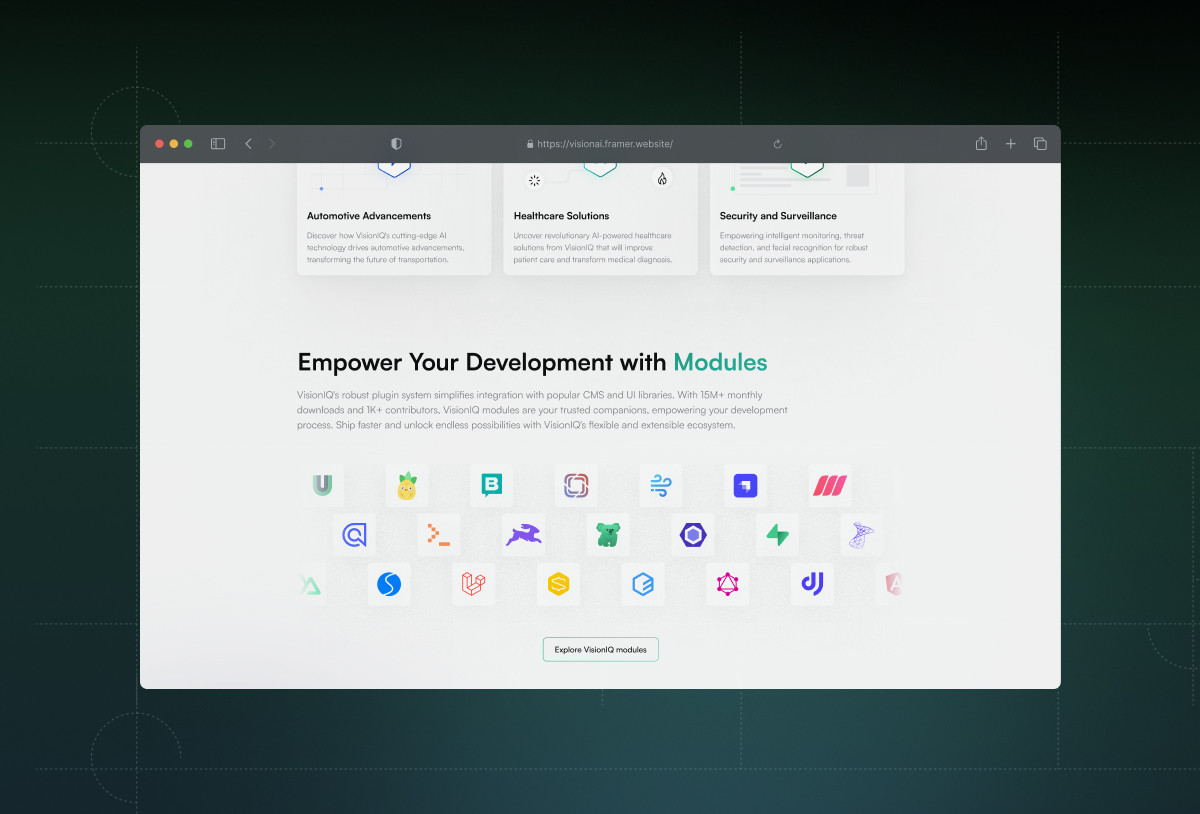Image resolution: width=1200 pixels, height=814 pixels.
Task: Click the Healthcare Solutions description paragraph
Action: tap(592, 248)
